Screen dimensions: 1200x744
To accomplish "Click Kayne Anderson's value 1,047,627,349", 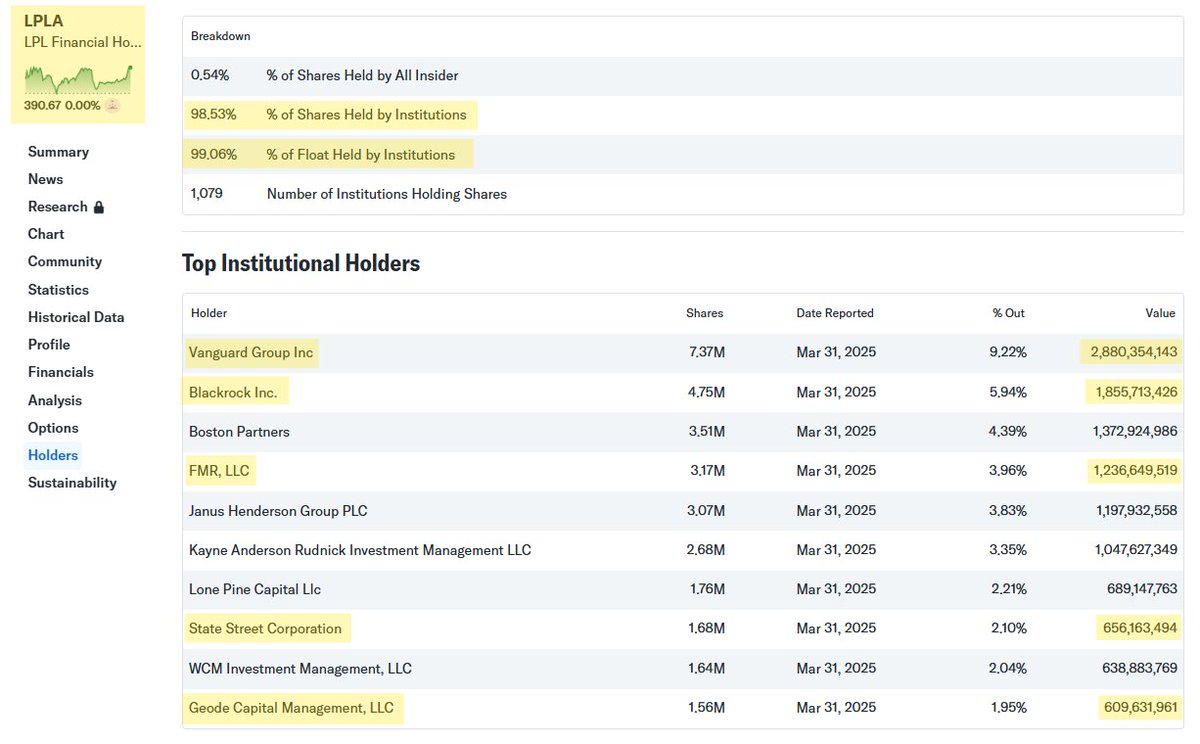I will pyautogui.click(x=1136, y=550).
